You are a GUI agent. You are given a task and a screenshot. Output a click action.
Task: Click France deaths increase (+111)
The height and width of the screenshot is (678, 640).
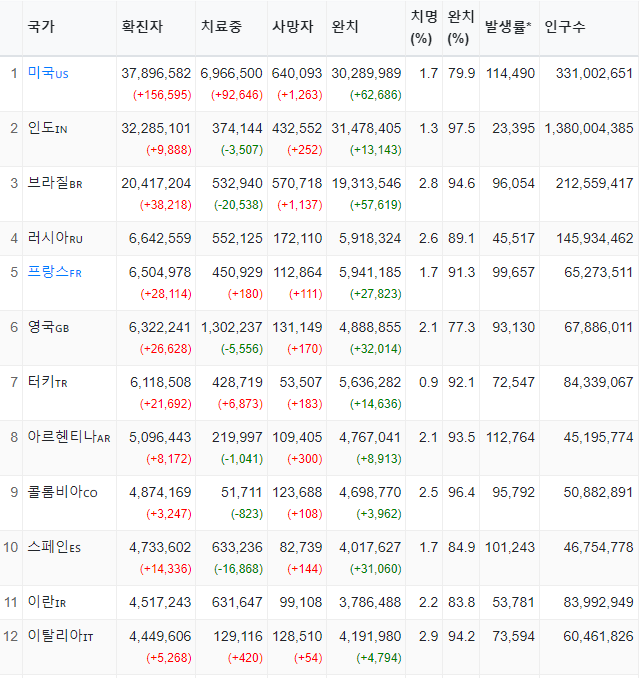pos(306,294)
